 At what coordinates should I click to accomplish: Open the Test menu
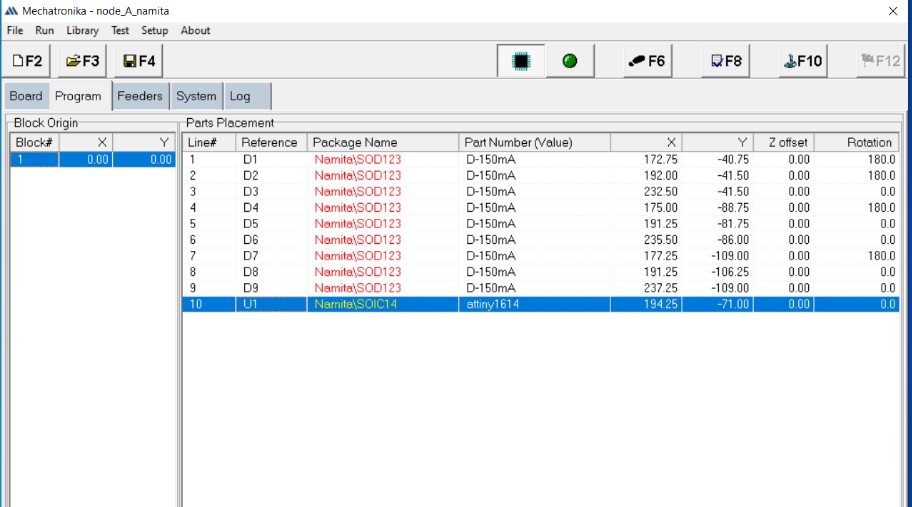point(120,30)
